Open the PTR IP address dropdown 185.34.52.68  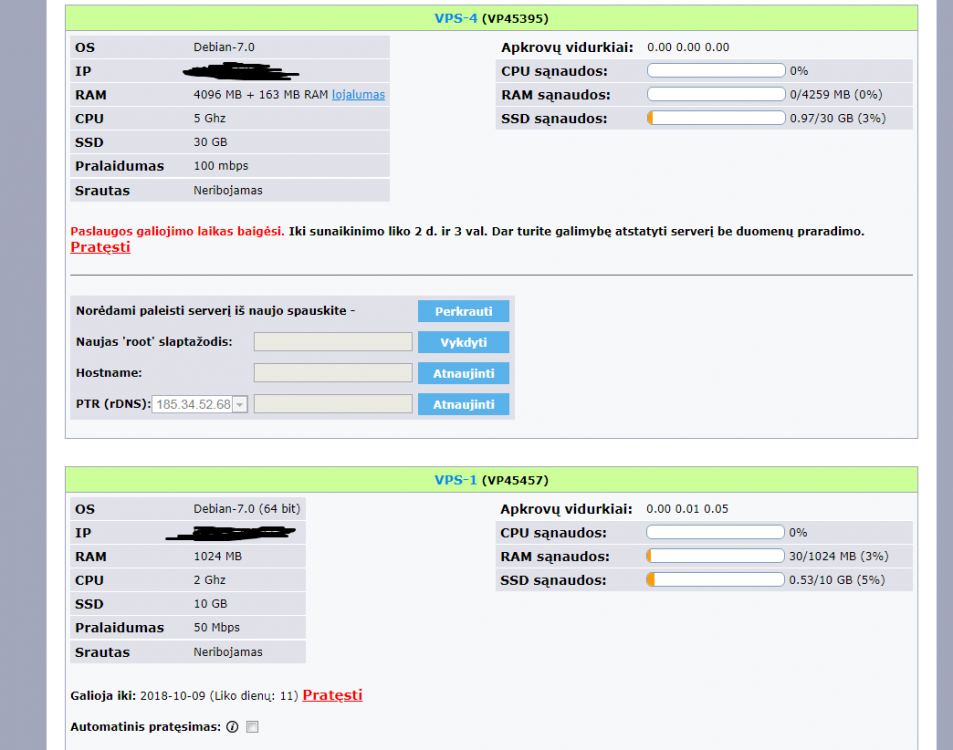coord(199,404)
